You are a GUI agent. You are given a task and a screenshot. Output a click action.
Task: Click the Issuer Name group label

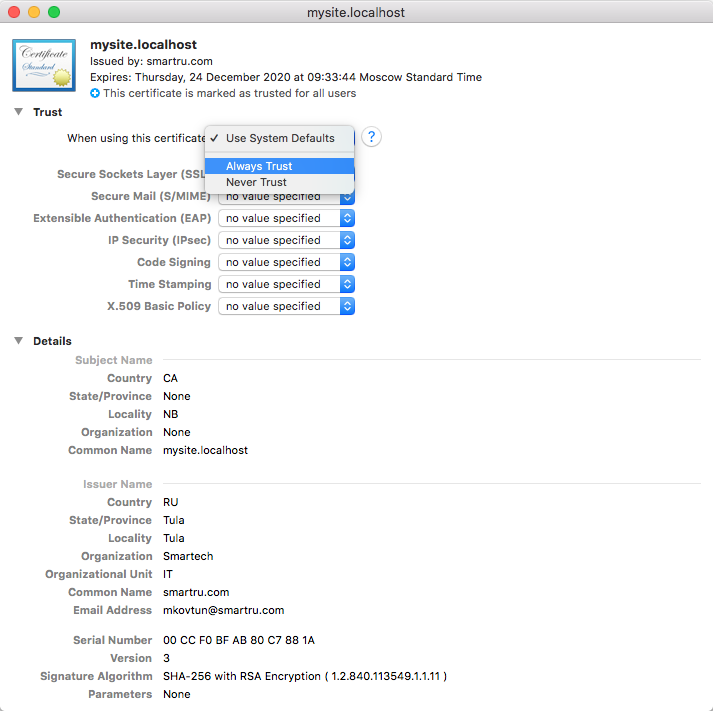click(117, 484)
